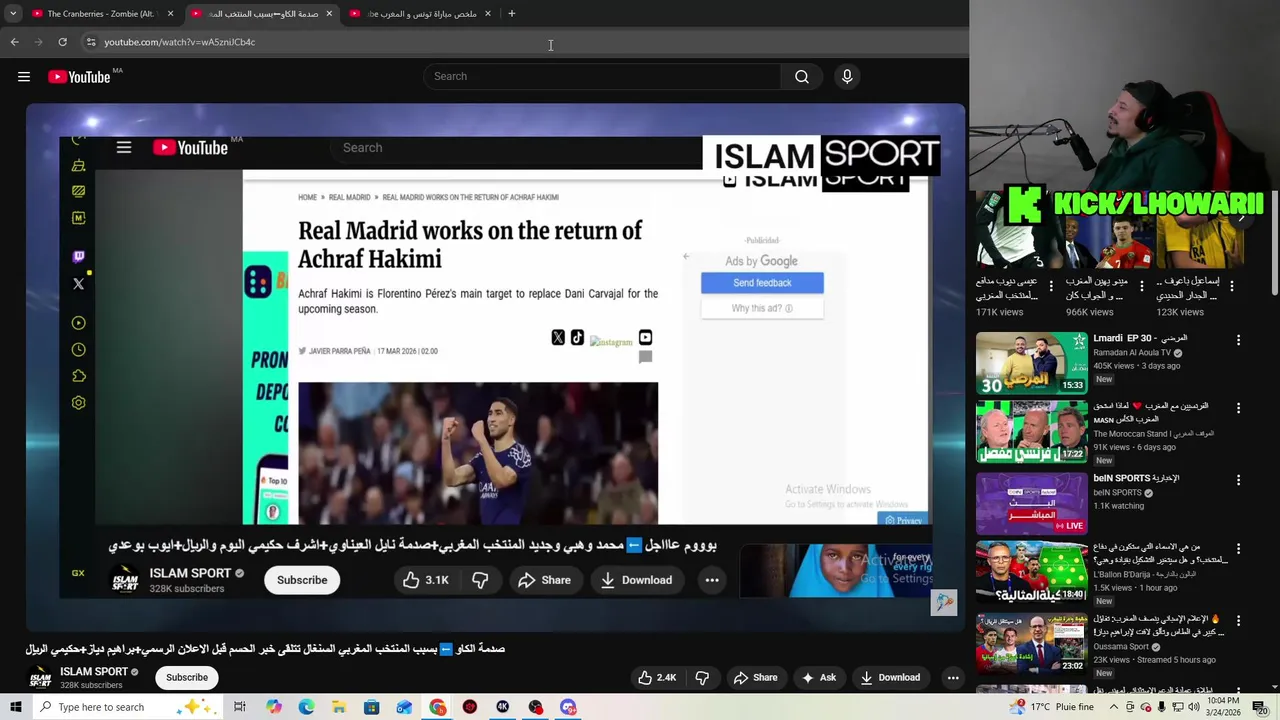Close The Cranberries - Zombie tab

point(170,14)
